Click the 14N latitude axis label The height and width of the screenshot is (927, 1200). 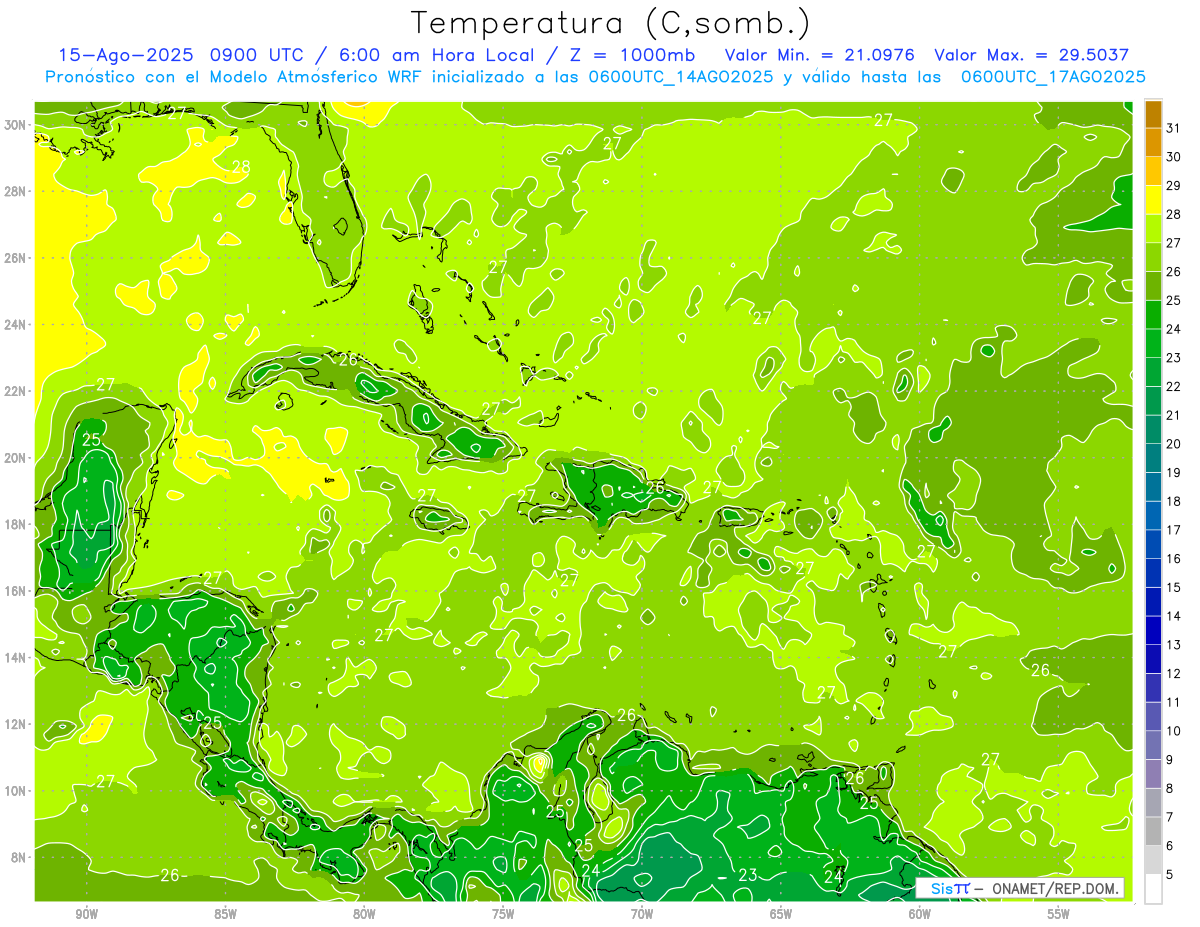[x=15, y=658]
